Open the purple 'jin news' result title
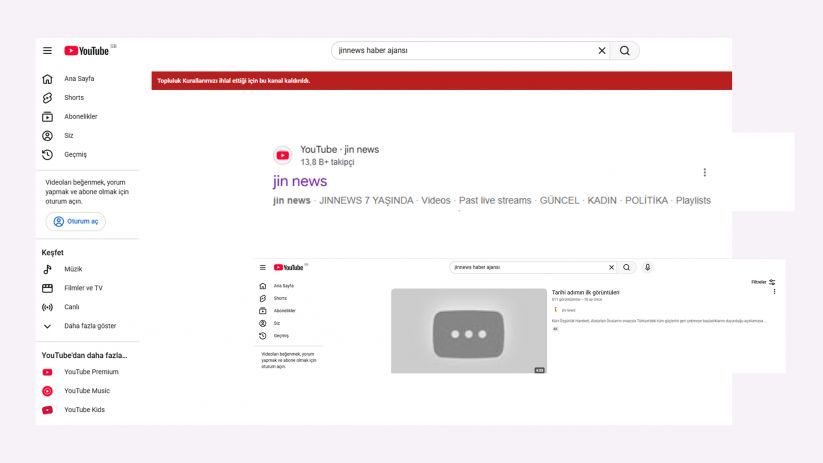 [300, 181]
